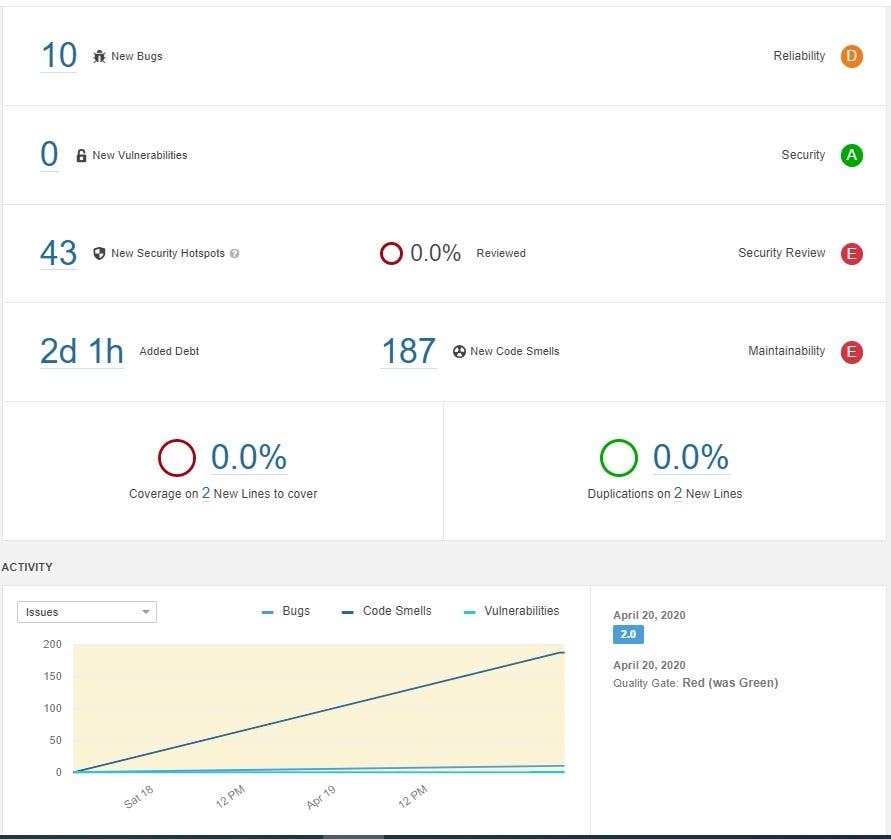Screen dimensions: 891x839
Task: Click the code smell icon beside 187
Action: click(x=459, y=351)
